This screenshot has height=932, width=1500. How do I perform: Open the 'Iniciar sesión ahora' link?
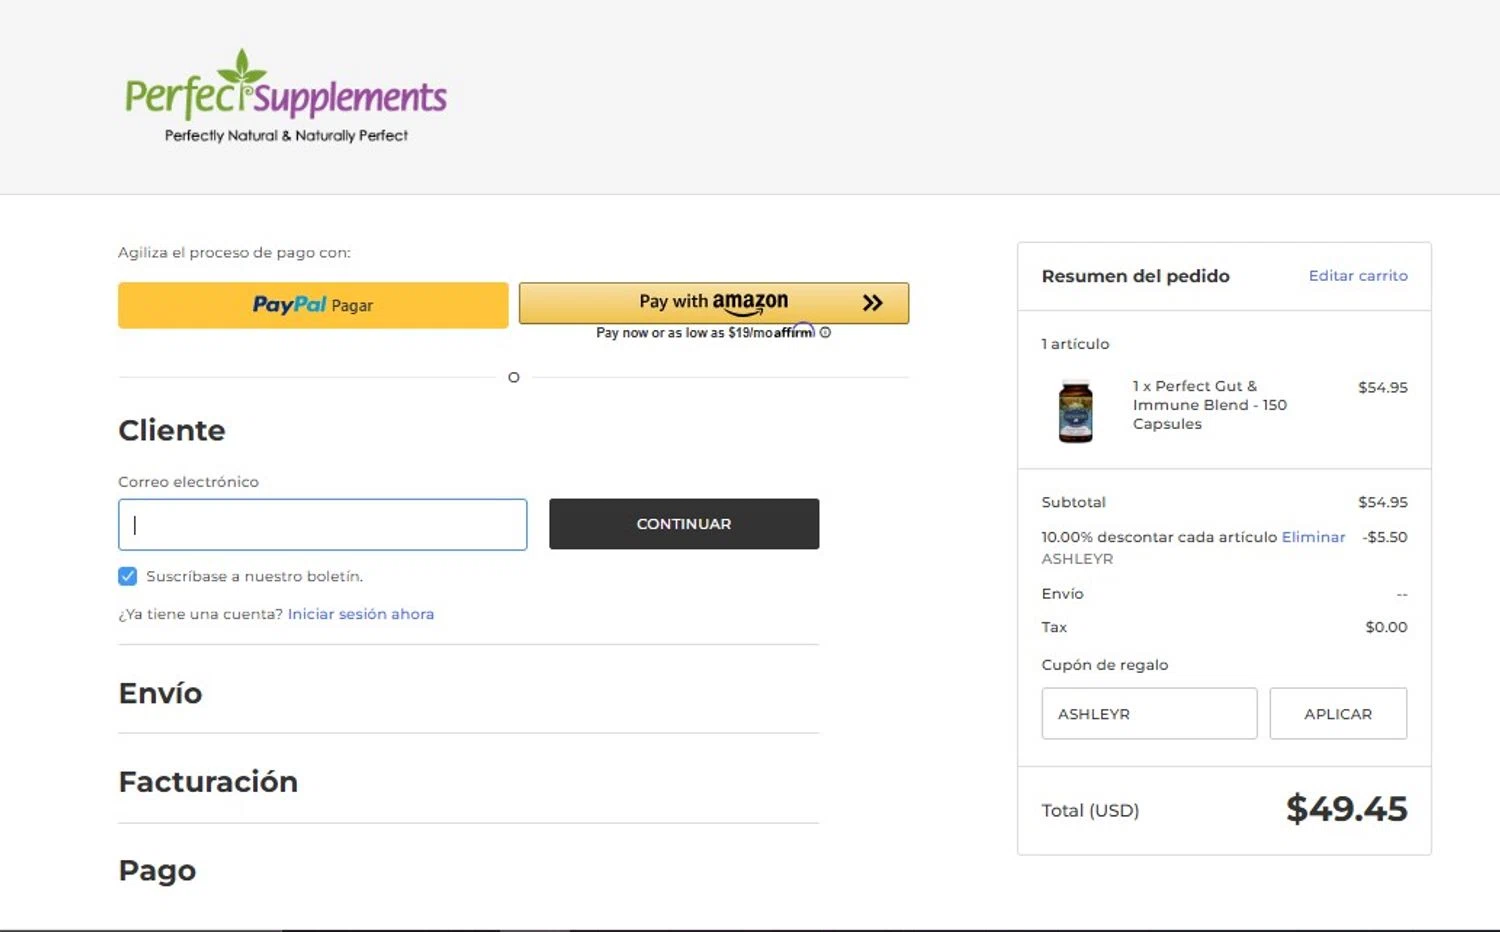click(361, 614)
